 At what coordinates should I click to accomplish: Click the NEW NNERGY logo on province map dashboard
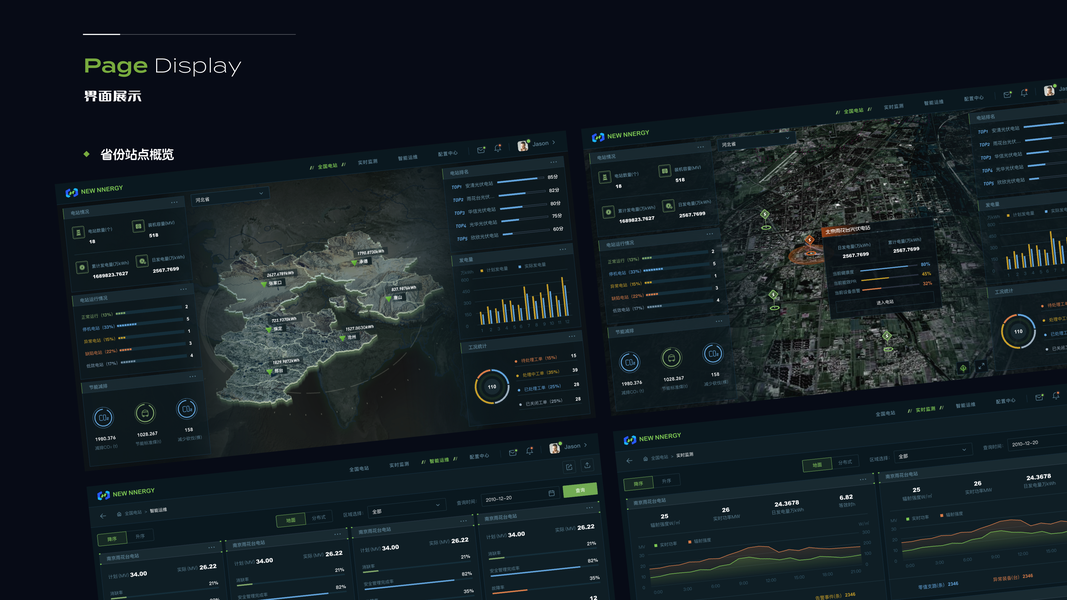(95, 190)
